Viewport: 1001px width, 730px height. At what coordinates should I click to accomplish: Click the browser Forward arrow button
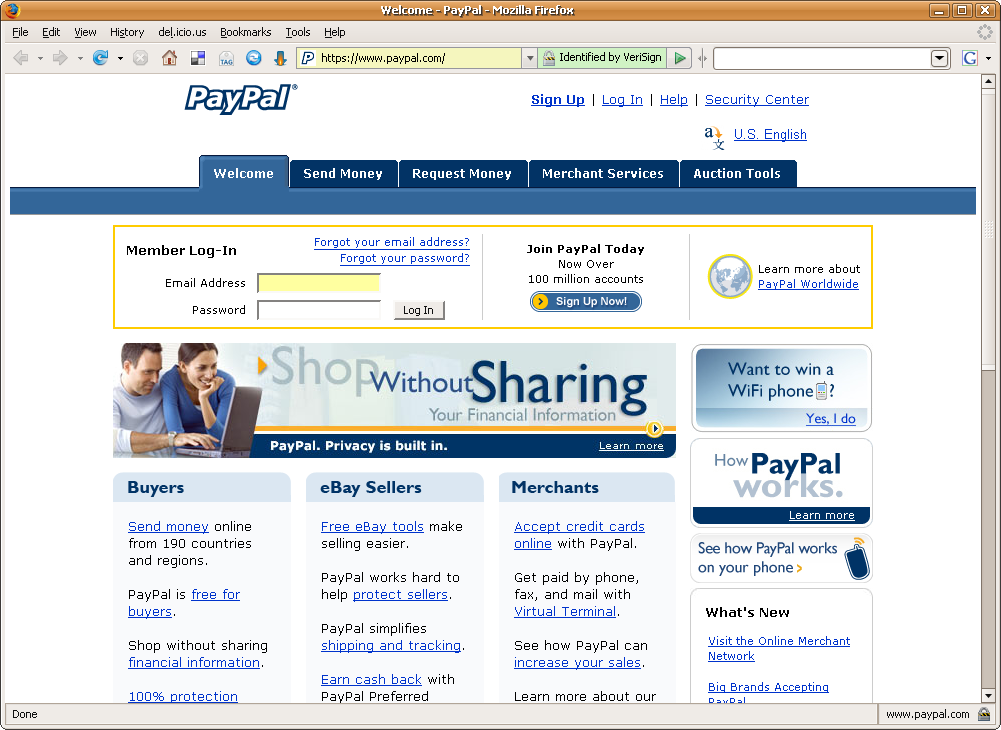click(x=60, y=58)
